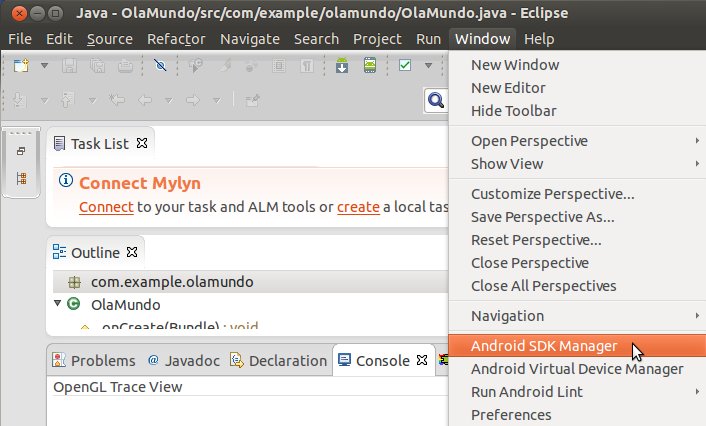Screen dimensions: 706x426
Task: Open Previous Annotation dropdown arrow
Action: (x=92, y=100)
